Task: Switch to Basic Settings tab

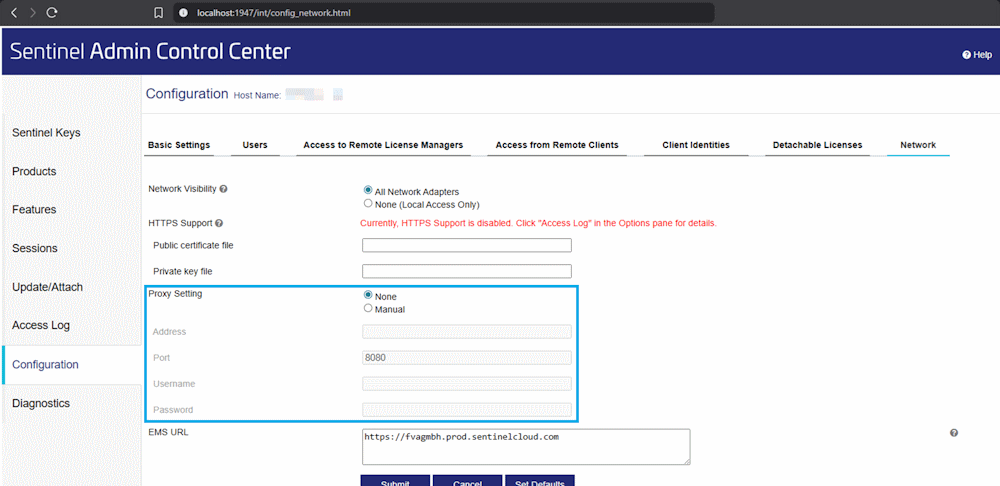Action: click(179, 145)
